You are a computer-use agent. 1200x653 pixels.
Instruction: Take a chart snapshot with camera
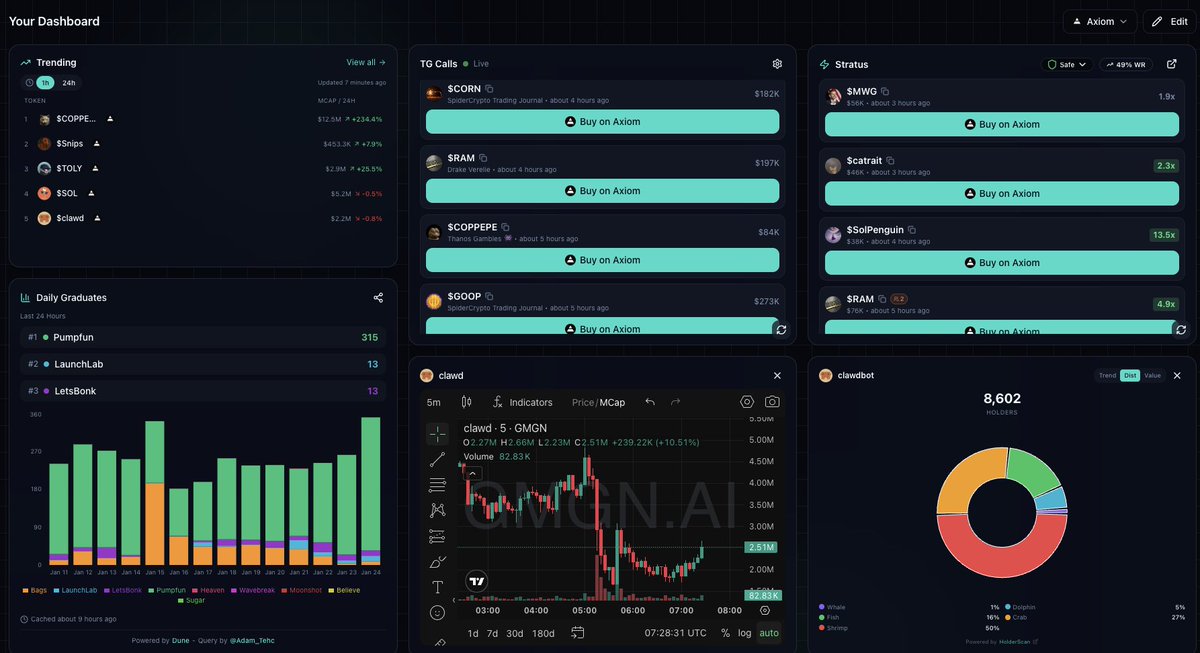[x=772, y=402]
